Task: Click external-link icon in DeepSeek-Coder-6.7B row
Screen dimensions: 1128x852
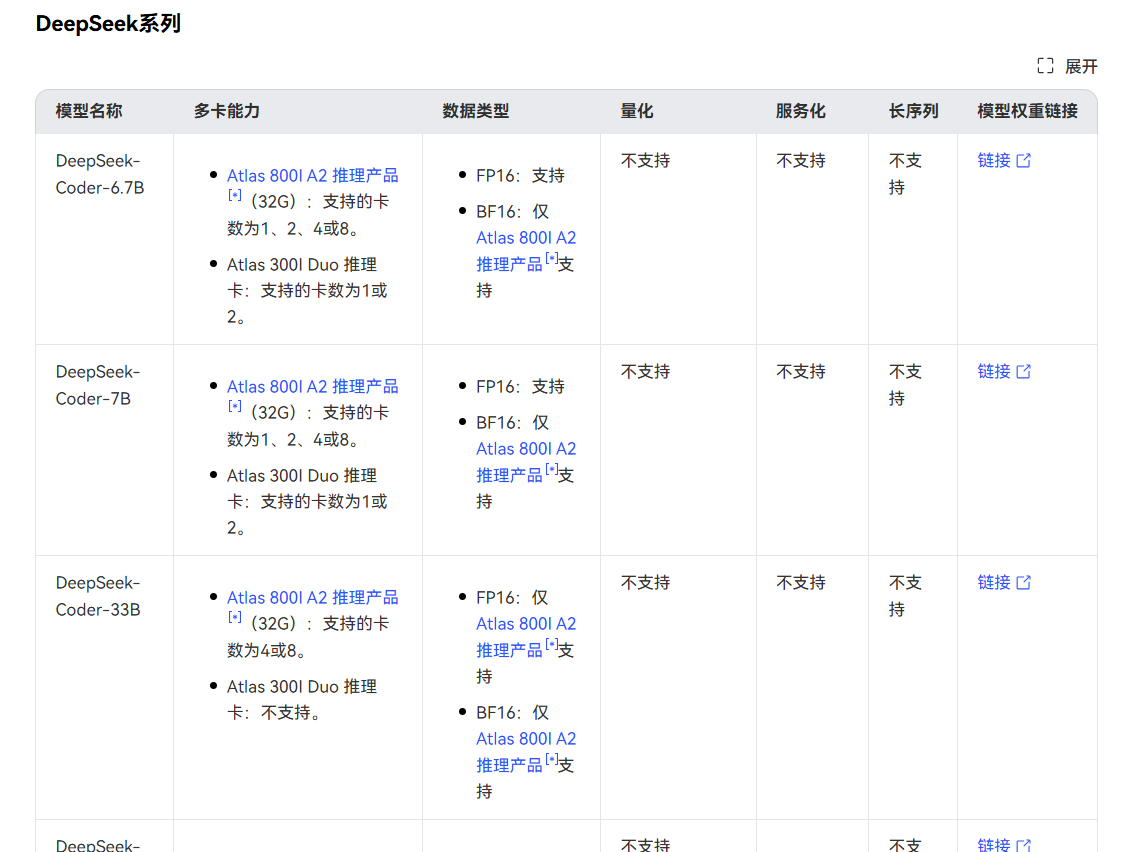Action: pyautogui.click(x=1024, y=160)
